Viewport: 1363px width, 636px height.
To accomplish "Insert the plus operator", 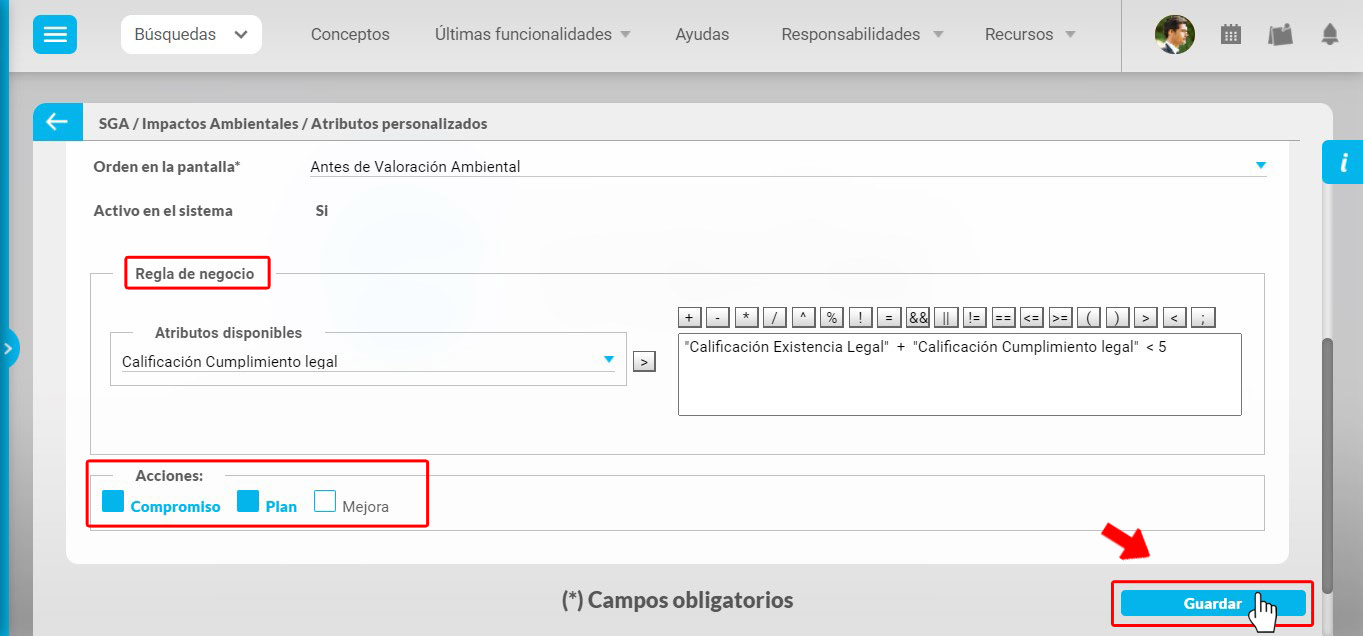I will [x=690, y=317].
